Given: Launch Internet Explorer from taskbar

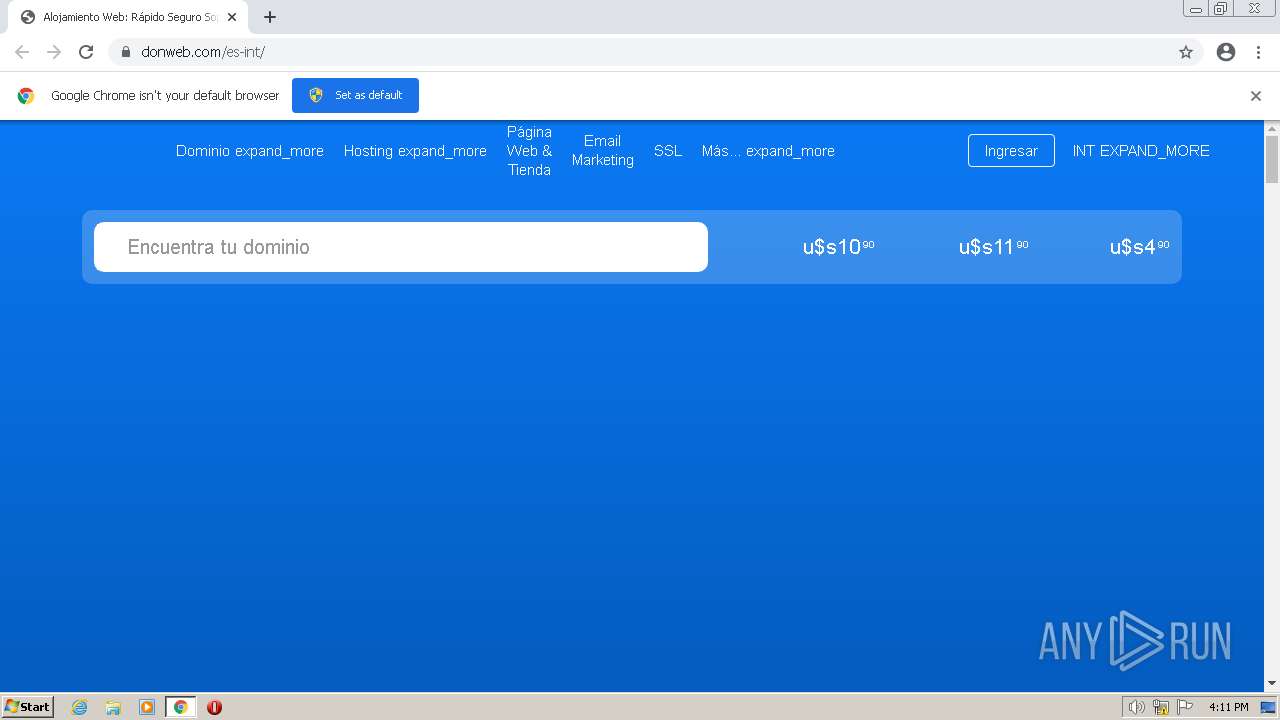Looking at the screenshot, I should [80, 707].
